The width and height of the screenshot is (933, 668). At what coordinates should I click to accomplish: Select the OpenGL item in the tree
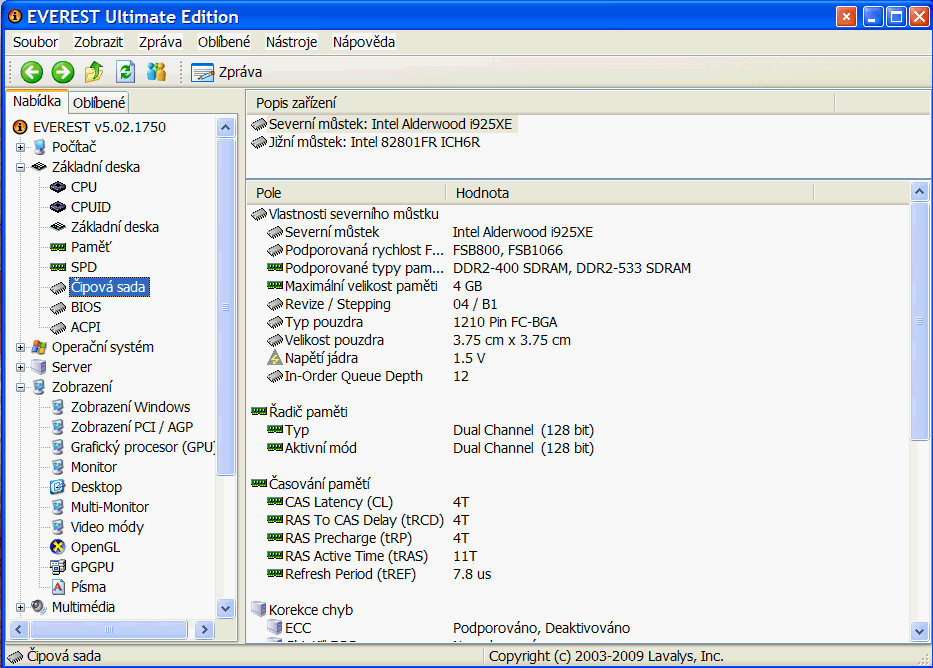[94, 547]
